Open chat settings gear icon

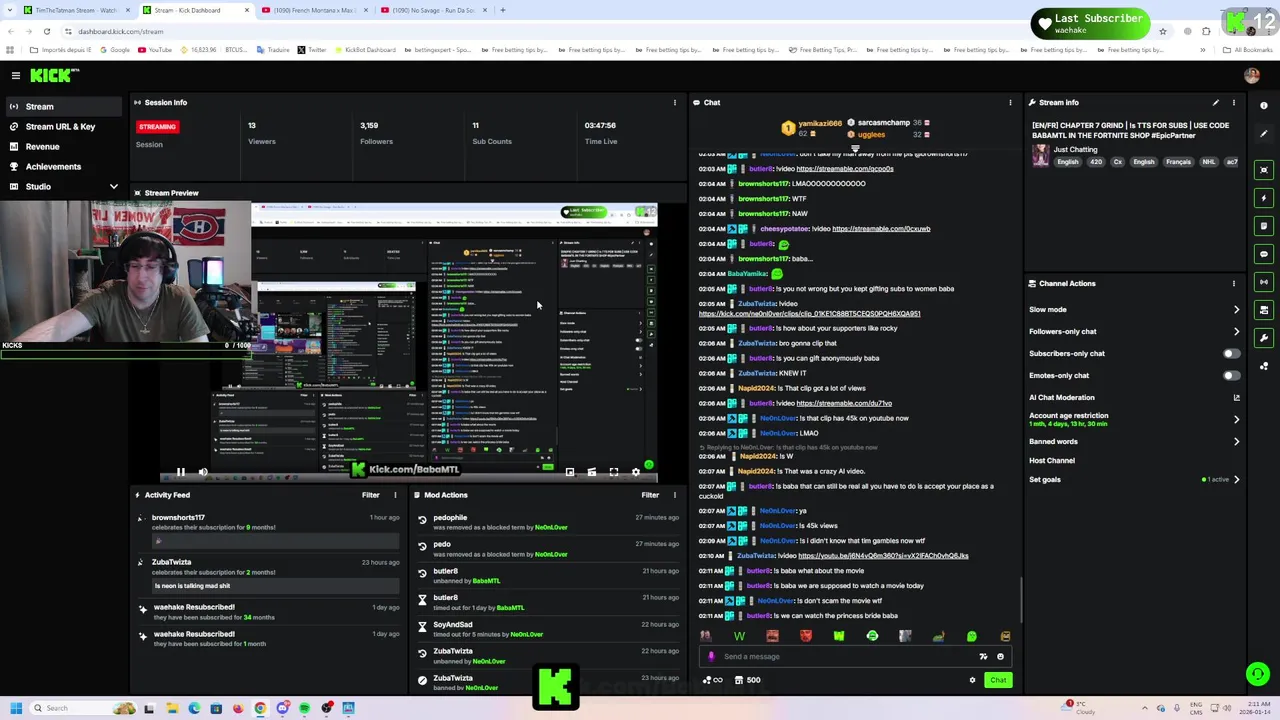972,680
